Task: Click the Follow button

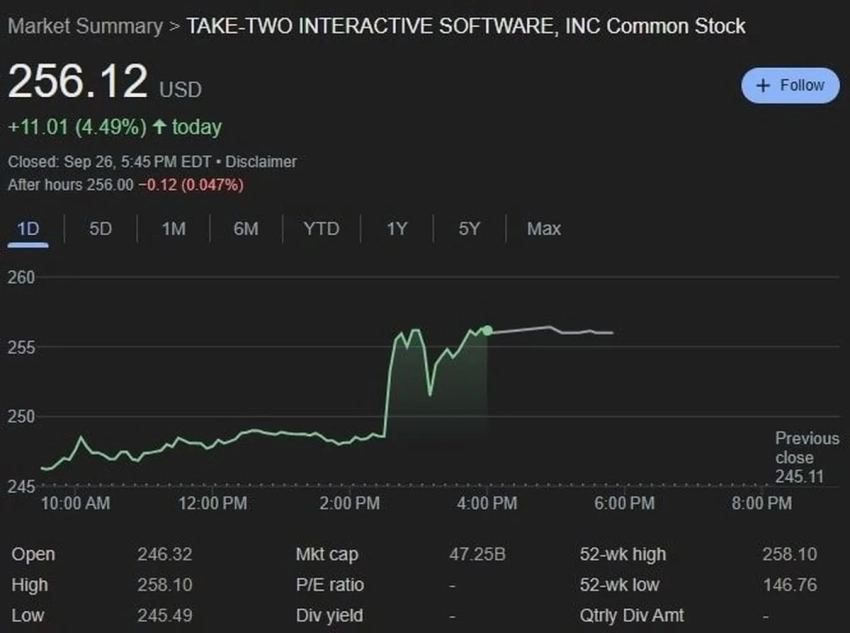Action: (790, 86)
